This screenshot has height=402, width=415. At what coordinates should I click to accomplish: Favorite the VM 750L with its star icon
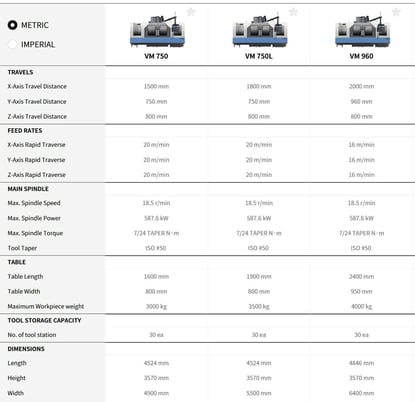tap(293, 12)
